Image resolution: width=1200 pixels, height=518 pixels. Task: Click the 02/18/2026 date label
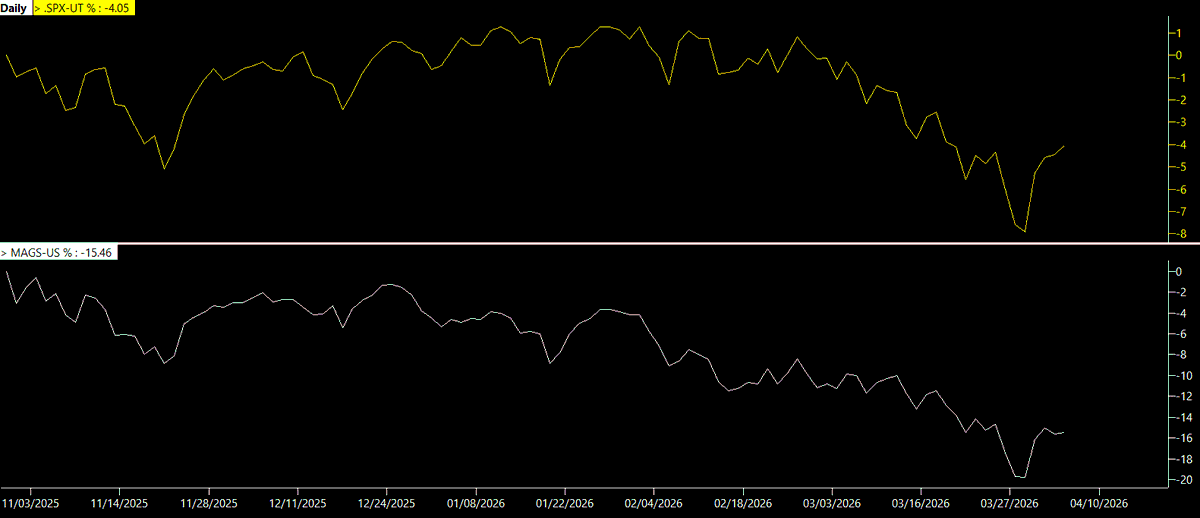coord(743,504)
